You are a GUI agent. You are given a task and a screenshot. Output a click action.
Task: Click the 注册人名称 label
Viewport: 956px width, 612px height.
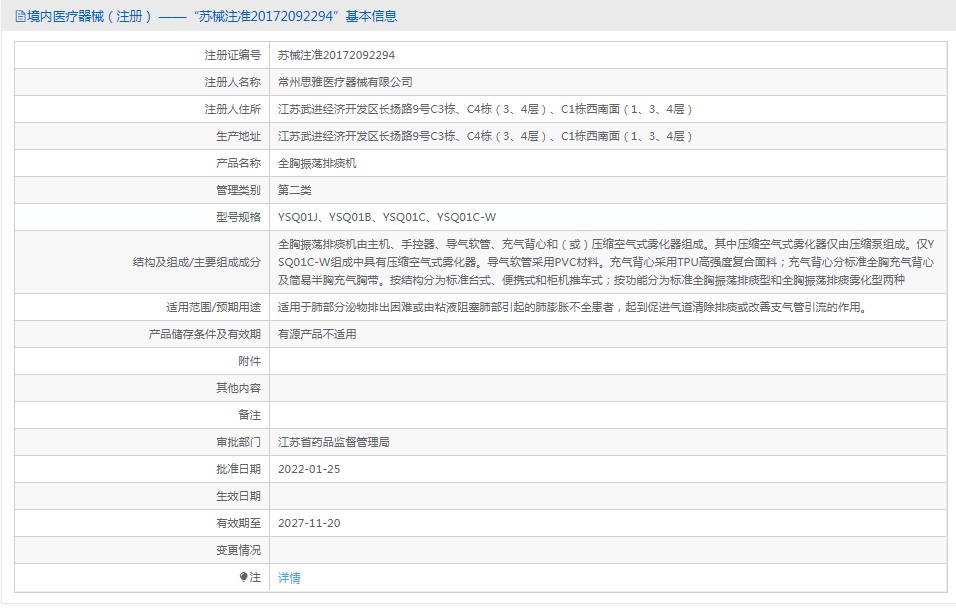tap(232, 82)
